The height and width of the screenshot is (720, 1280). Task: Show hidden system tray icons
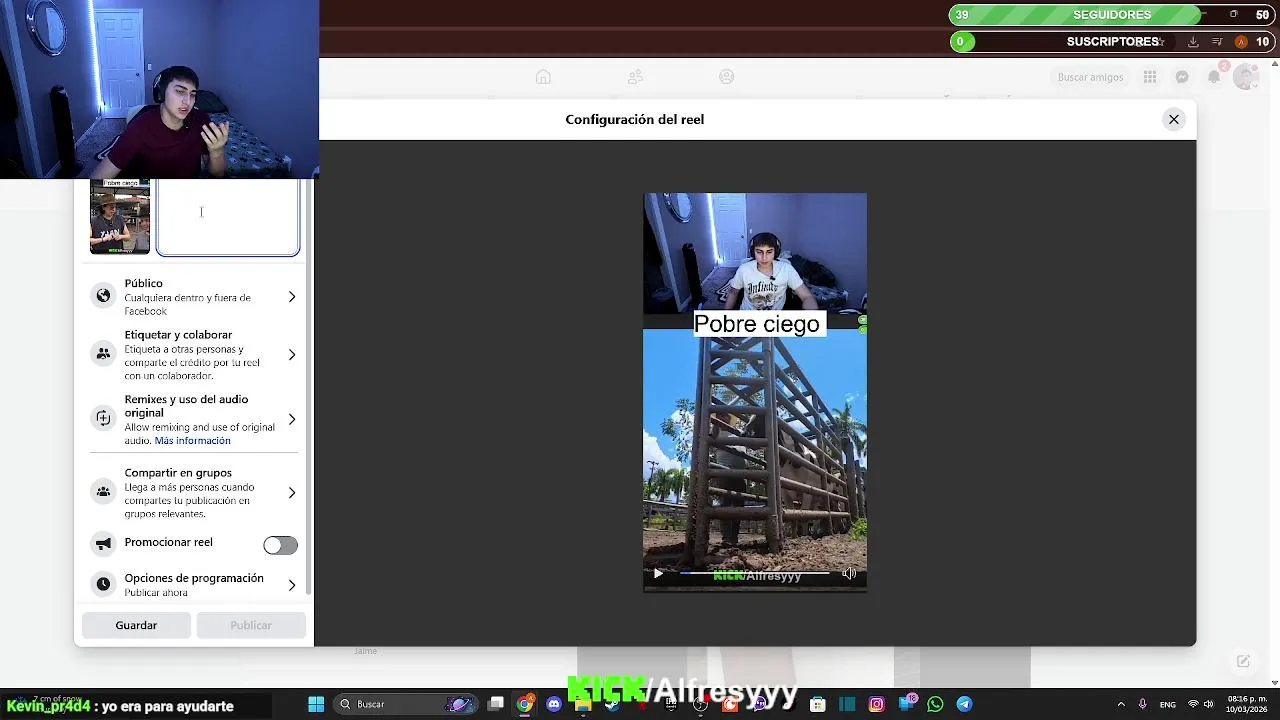(1121, 704)
